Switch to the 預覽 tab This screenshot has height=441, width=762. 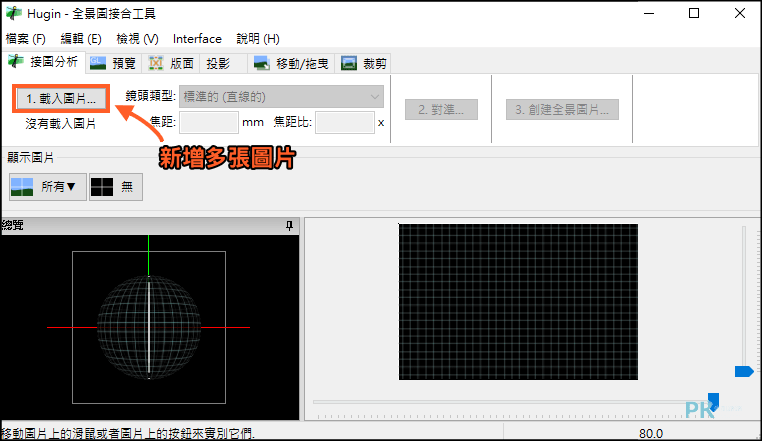(x=113, y=63)
